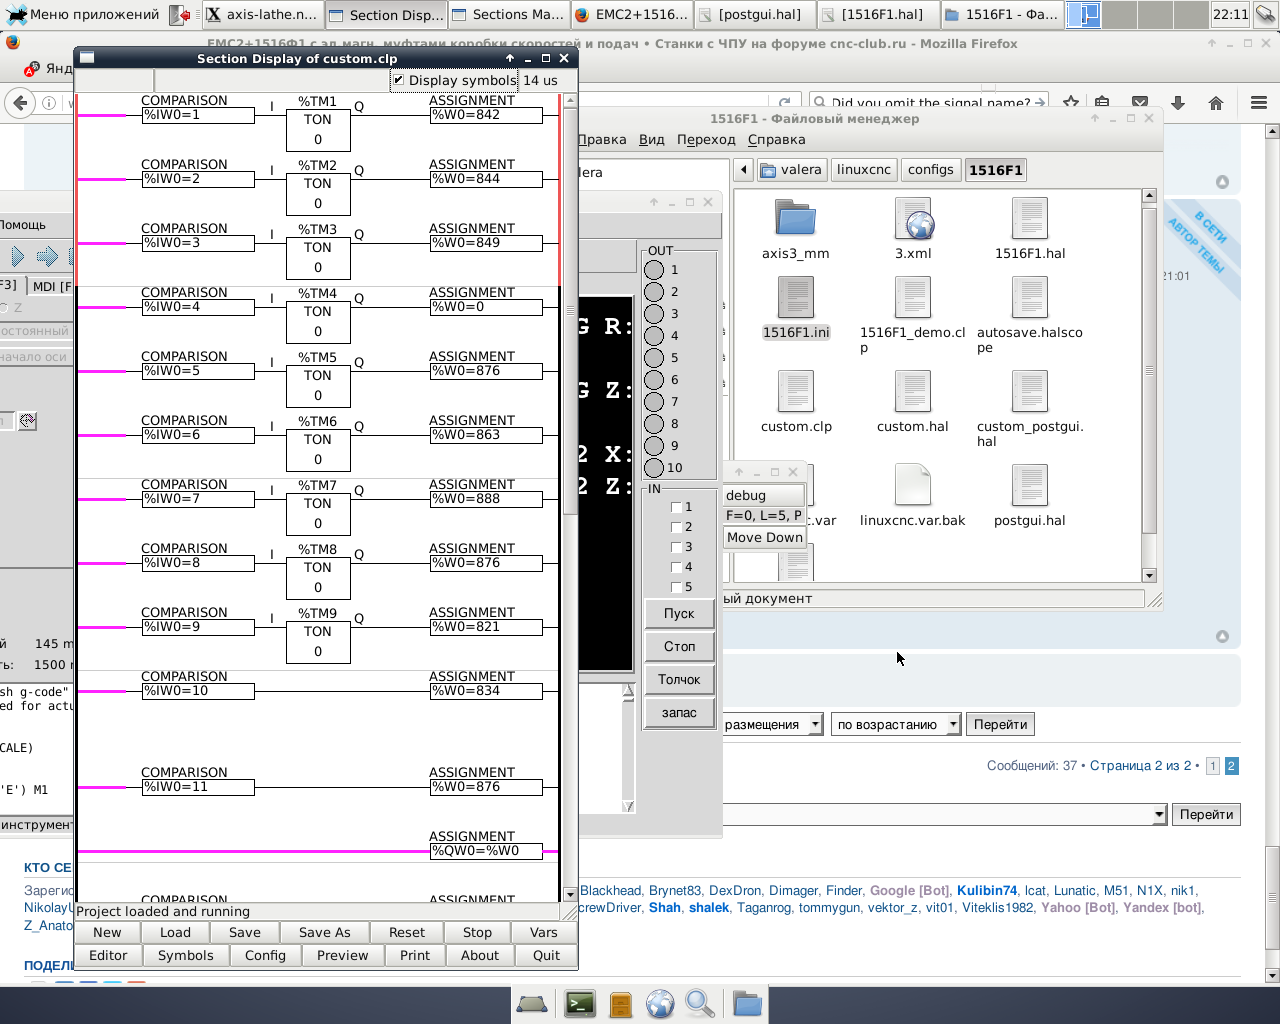Select the custom_postgui.hal file icon
Viewport: 1280px width, 1024px height.
coord(1029,391)
